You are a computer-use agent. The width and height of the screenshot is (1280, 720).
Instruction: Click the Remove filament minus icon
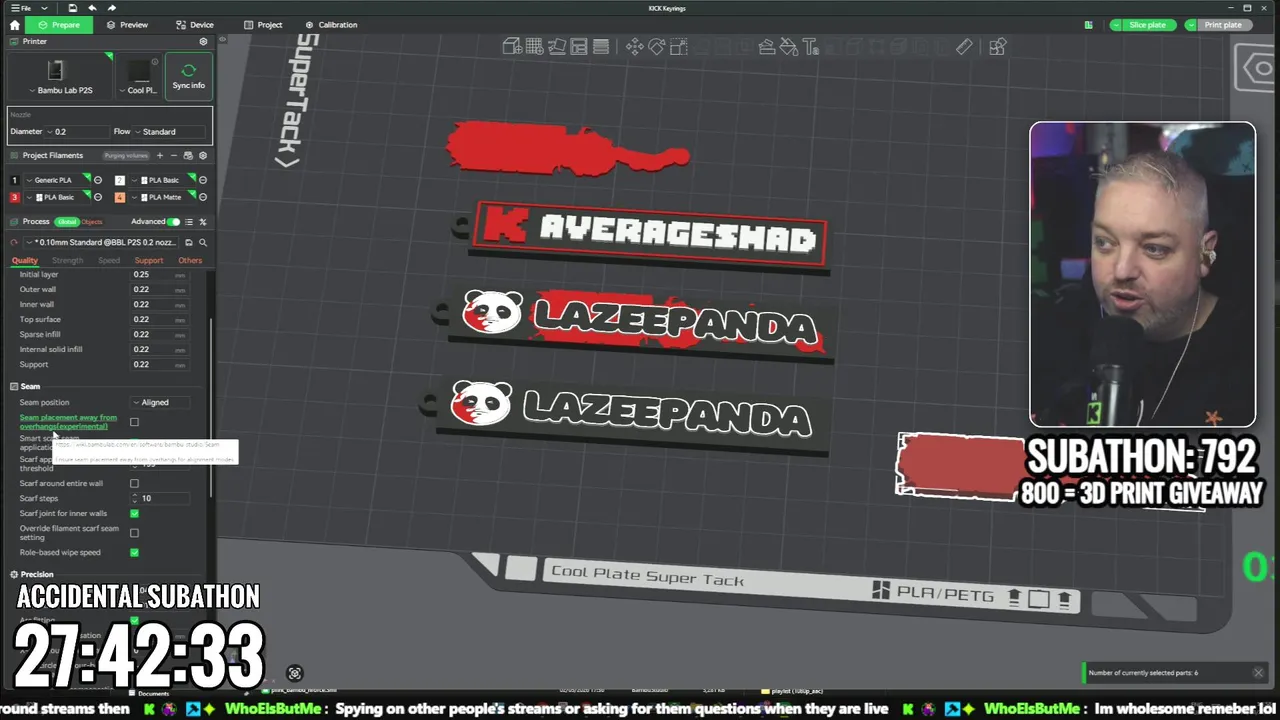click(x=174, y=156)
